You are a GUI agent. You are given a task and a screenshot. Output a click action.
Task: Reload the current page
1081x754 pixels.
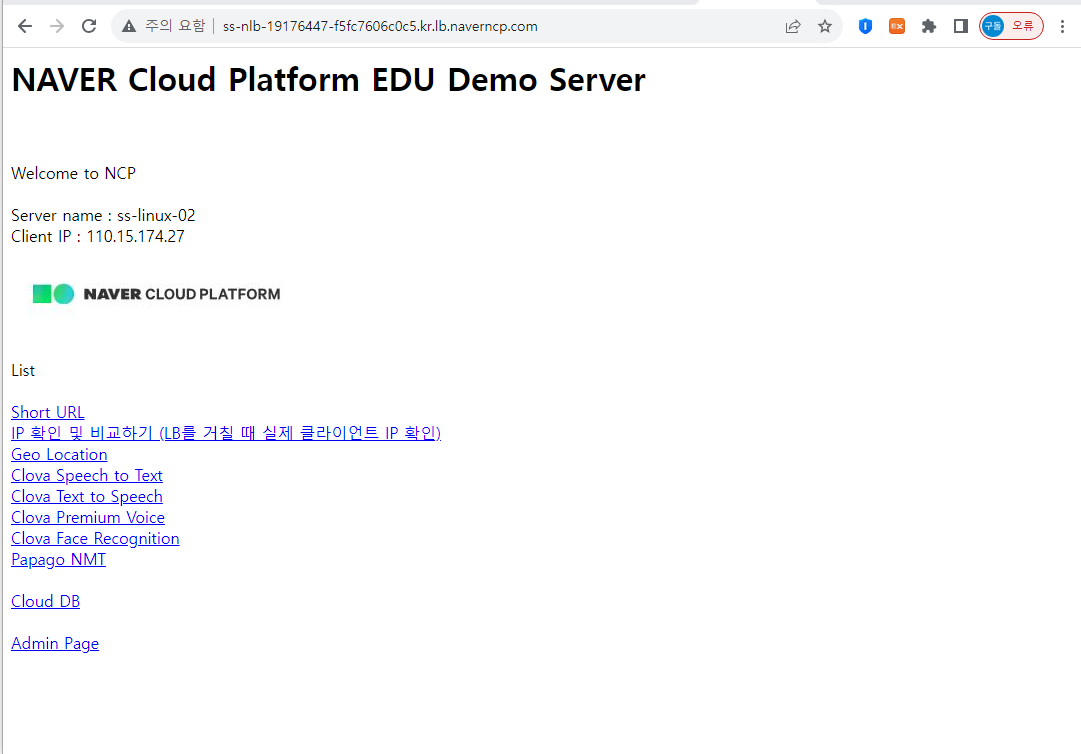(x=89, y=26)
